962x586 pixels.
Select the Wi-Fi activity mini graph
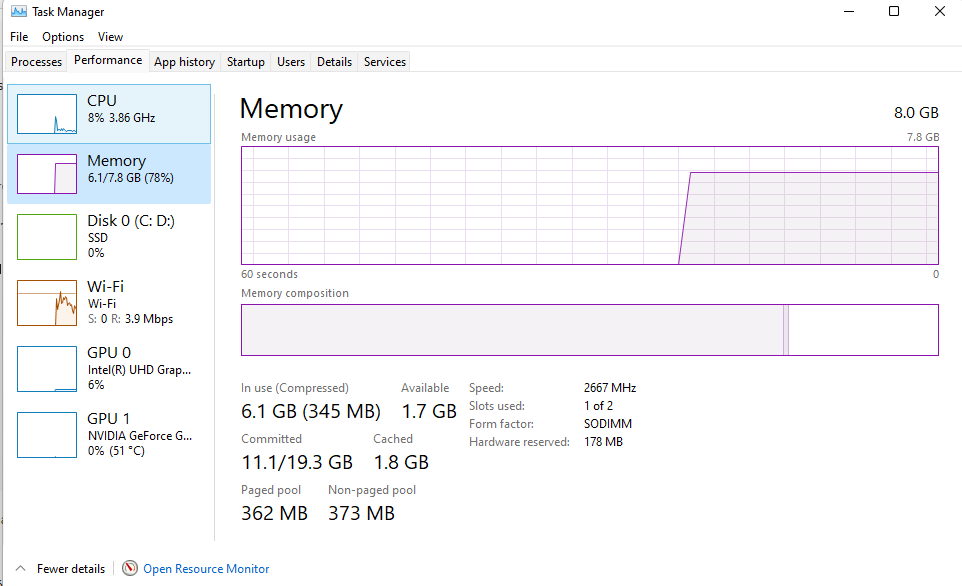pyautogui.click(x=47, y=302)
